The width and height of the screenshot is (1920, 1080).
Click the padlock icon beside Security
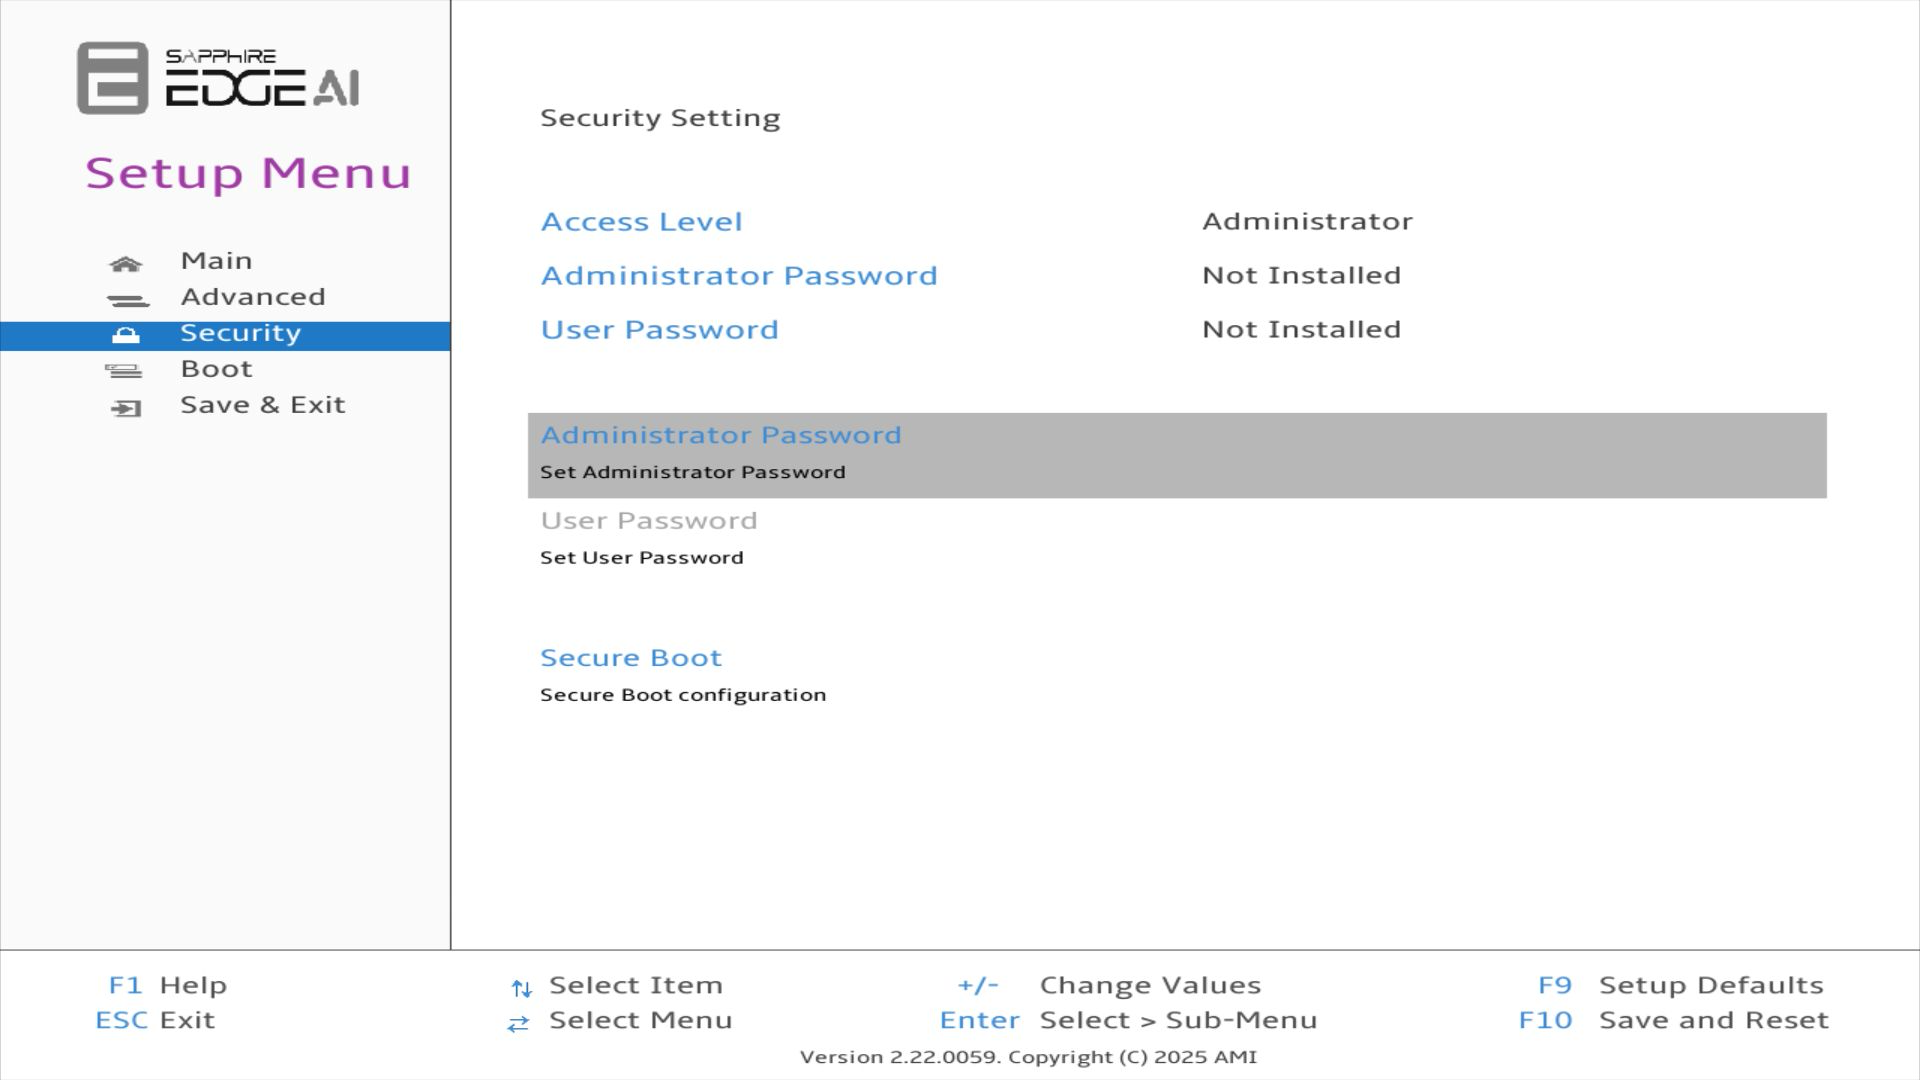126,335
